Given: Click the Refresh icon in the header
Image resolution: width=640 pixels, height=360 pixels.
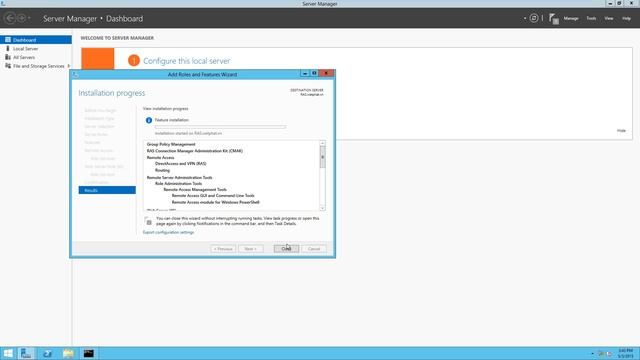Looking at the screenshot, I should click(534, 18).
